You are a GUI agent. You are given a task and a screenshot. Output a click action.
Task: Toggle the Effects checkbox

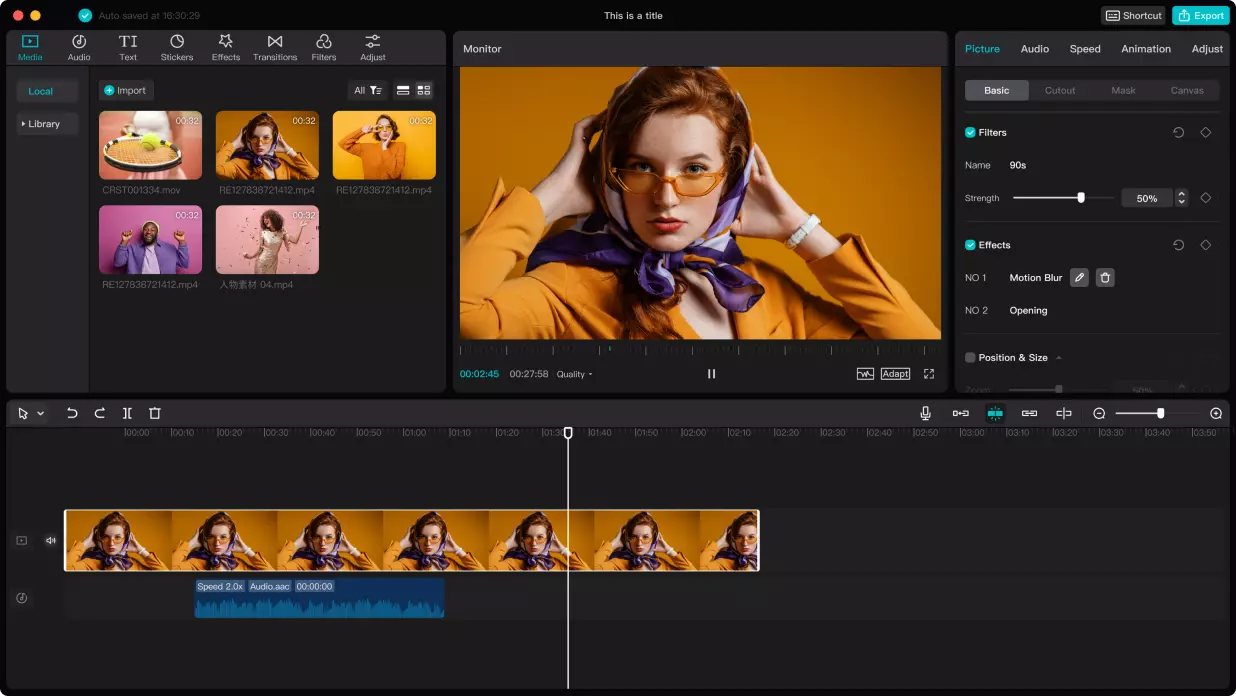pyautogui.click(x=970, y=245)
